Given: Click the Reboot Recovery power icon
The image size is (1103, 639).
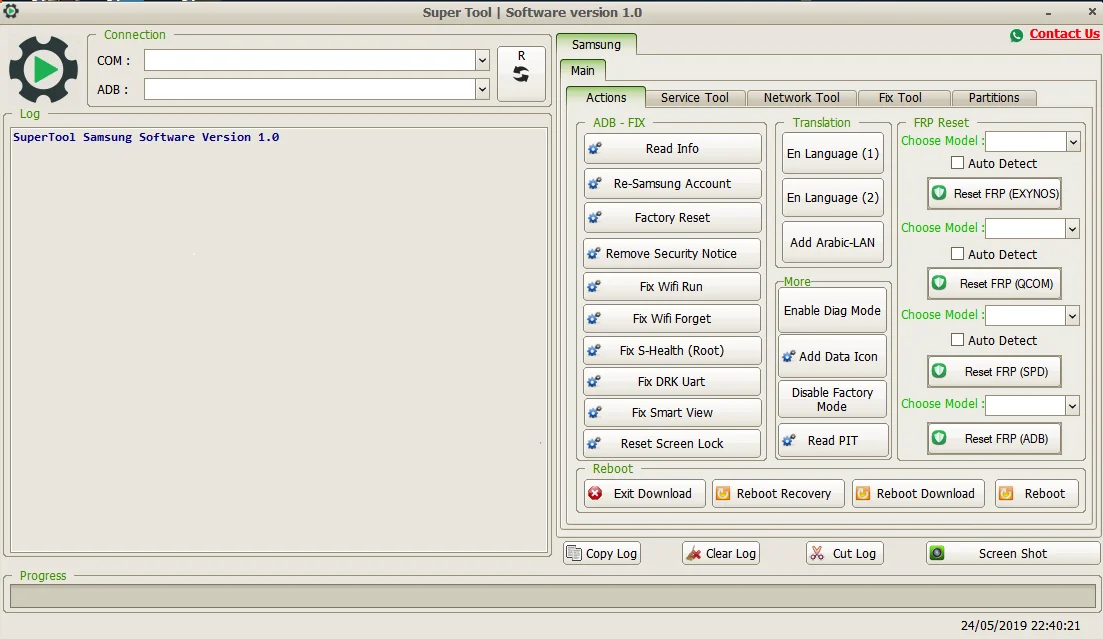Looking at the screenshot, I should pos(722,493).
